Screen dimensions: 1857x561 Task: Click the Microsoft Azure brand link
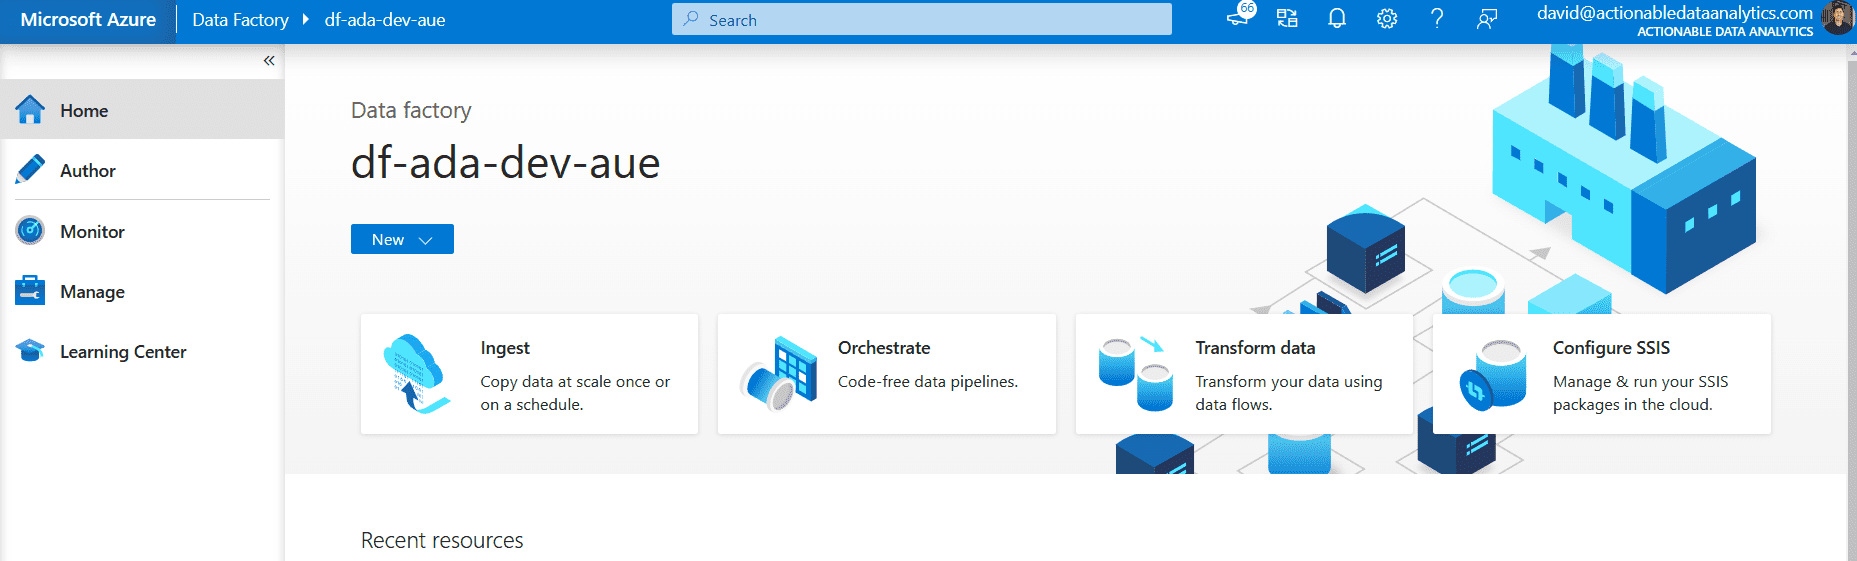88,19
